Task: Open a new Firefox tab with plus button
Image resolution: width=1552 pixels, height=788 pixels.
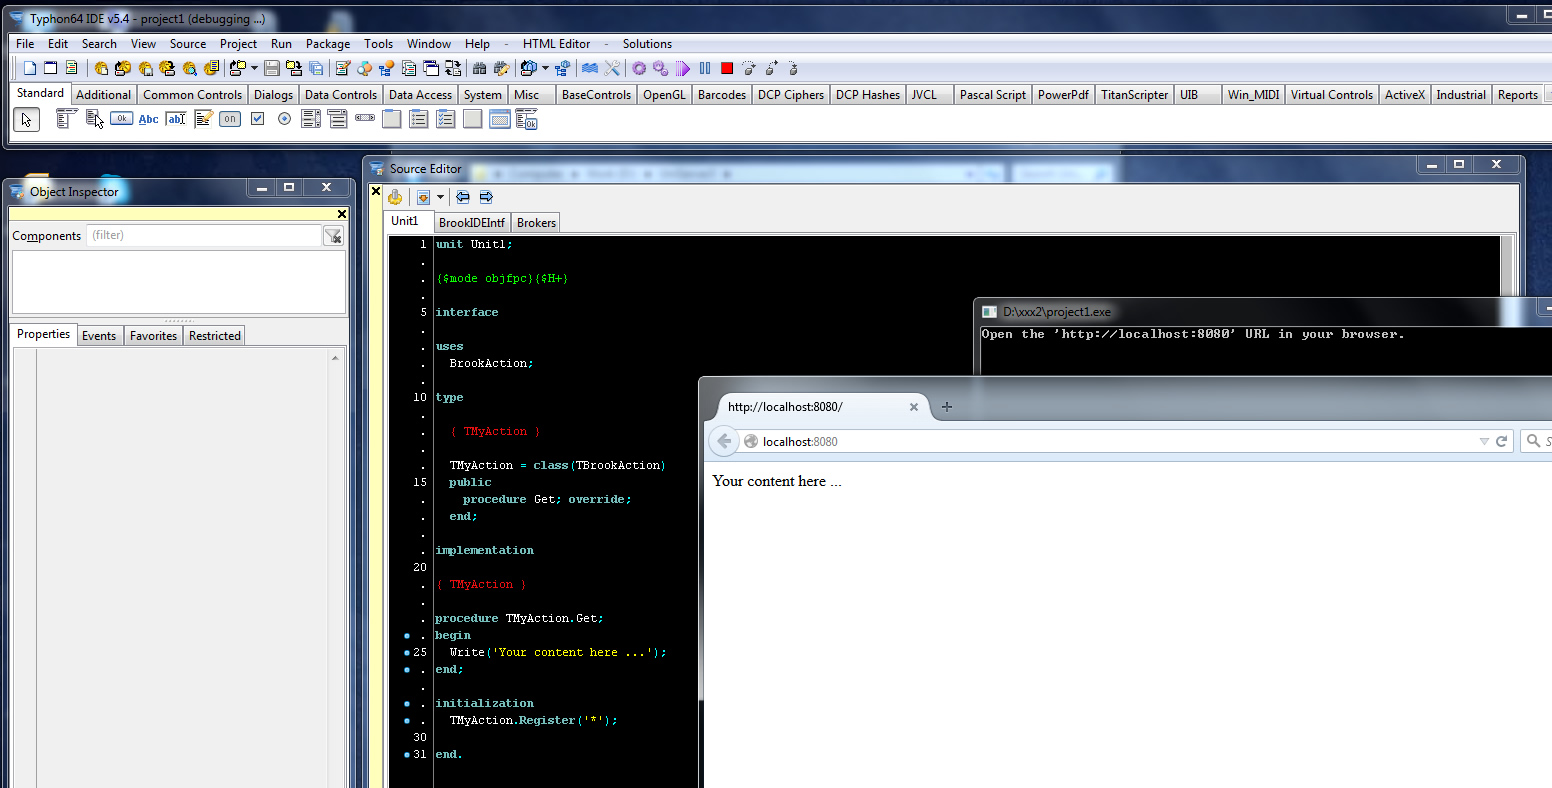Action: tap(947, 407)
